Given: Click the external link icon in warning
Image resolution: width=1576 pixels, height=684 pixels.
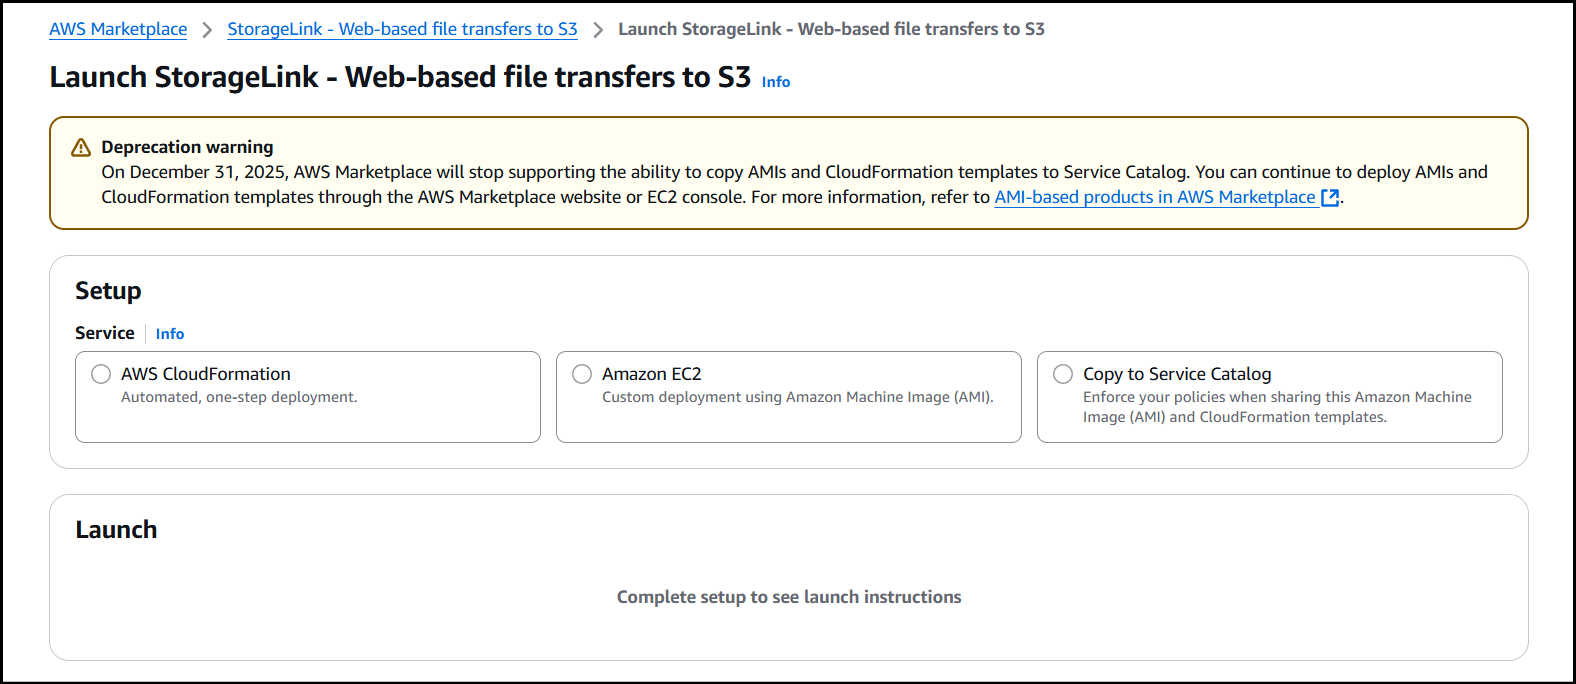Looking at the screenshot, I should tap(1329, 198).
